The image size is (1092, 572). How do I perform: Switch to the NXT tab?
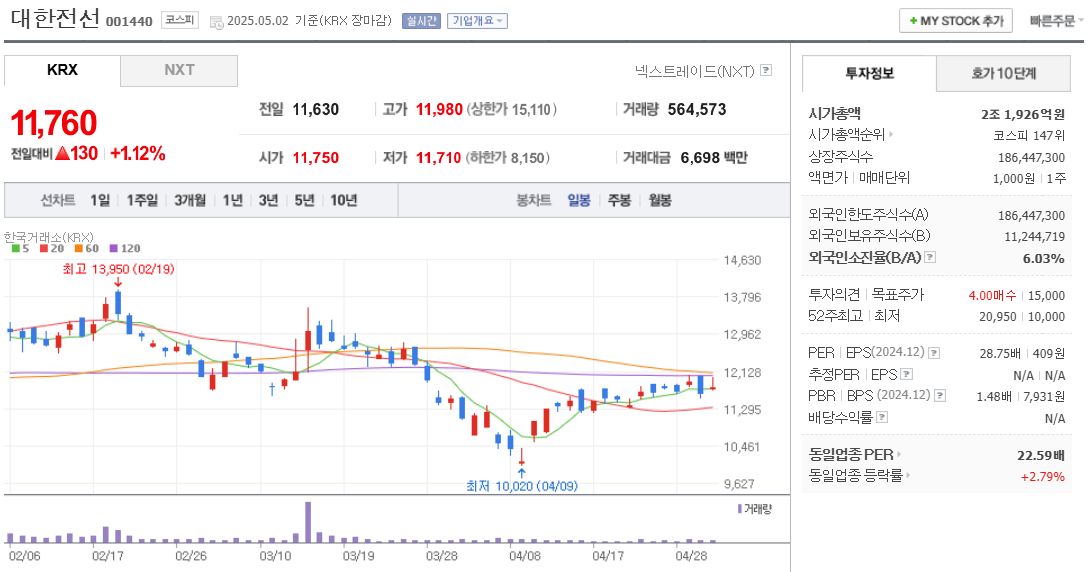(179, 70)
